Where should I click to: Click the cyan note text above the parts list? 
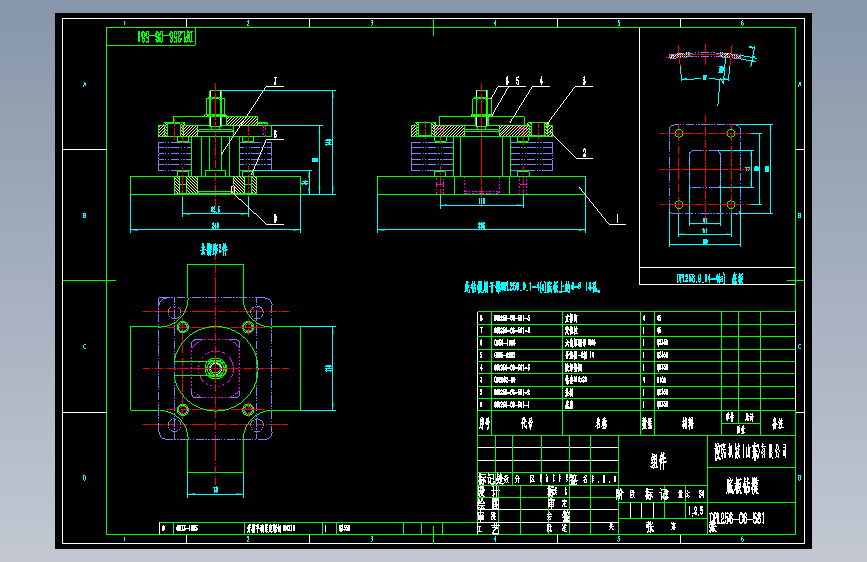tap(532, 287)
